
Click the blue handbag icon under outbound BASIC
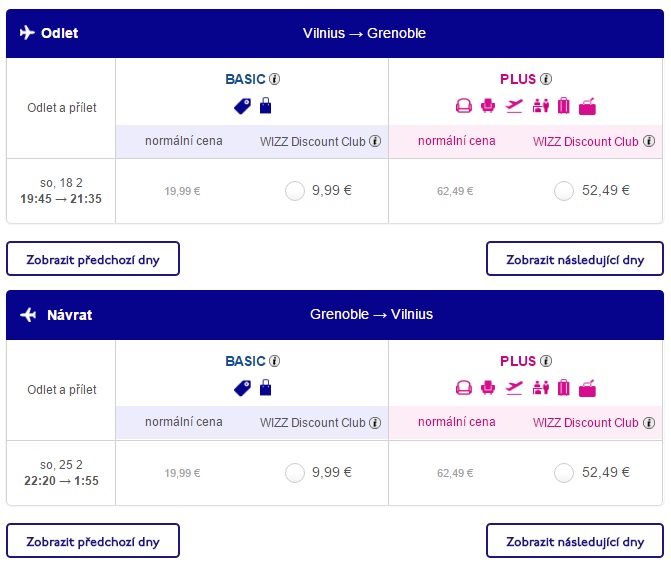click(266, 105)
